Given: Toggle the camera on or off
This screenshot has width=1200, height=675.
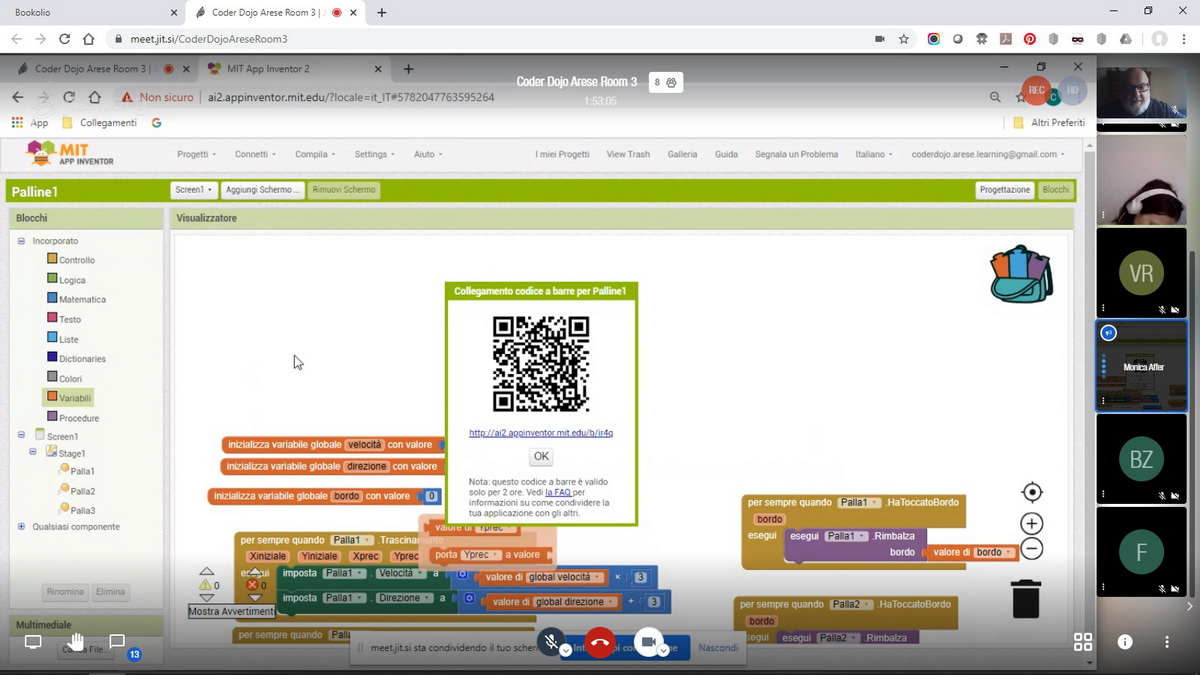Looking at the screenshot, I should click(x=648, y=641).
